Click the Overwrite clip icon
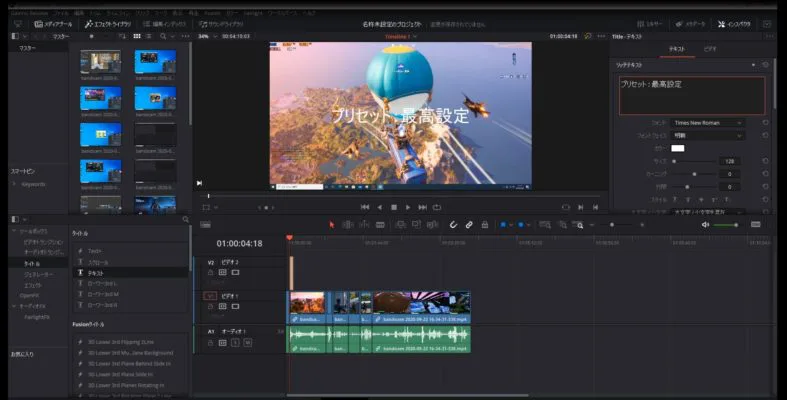Screen dimensions: 787x400 [416, 225]
